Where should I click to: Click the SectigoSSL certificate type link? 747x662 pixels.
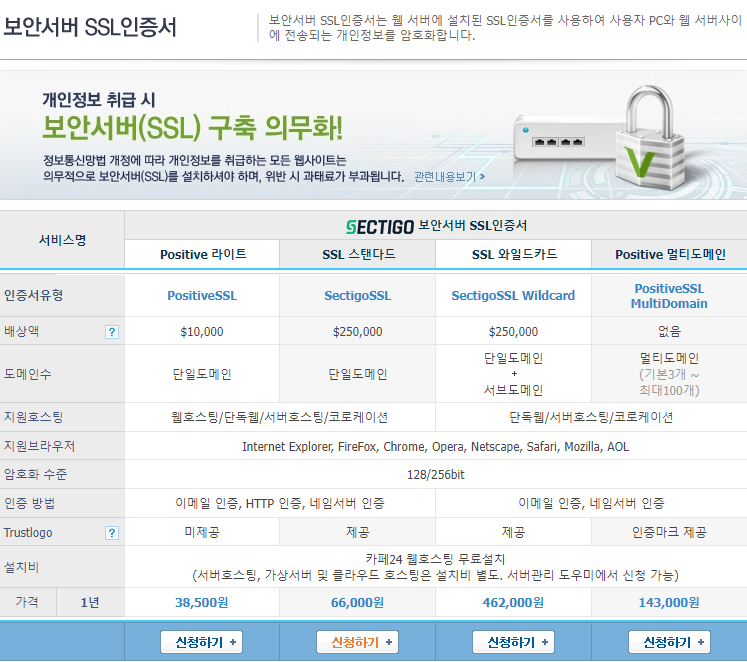(x=358, y=296)
